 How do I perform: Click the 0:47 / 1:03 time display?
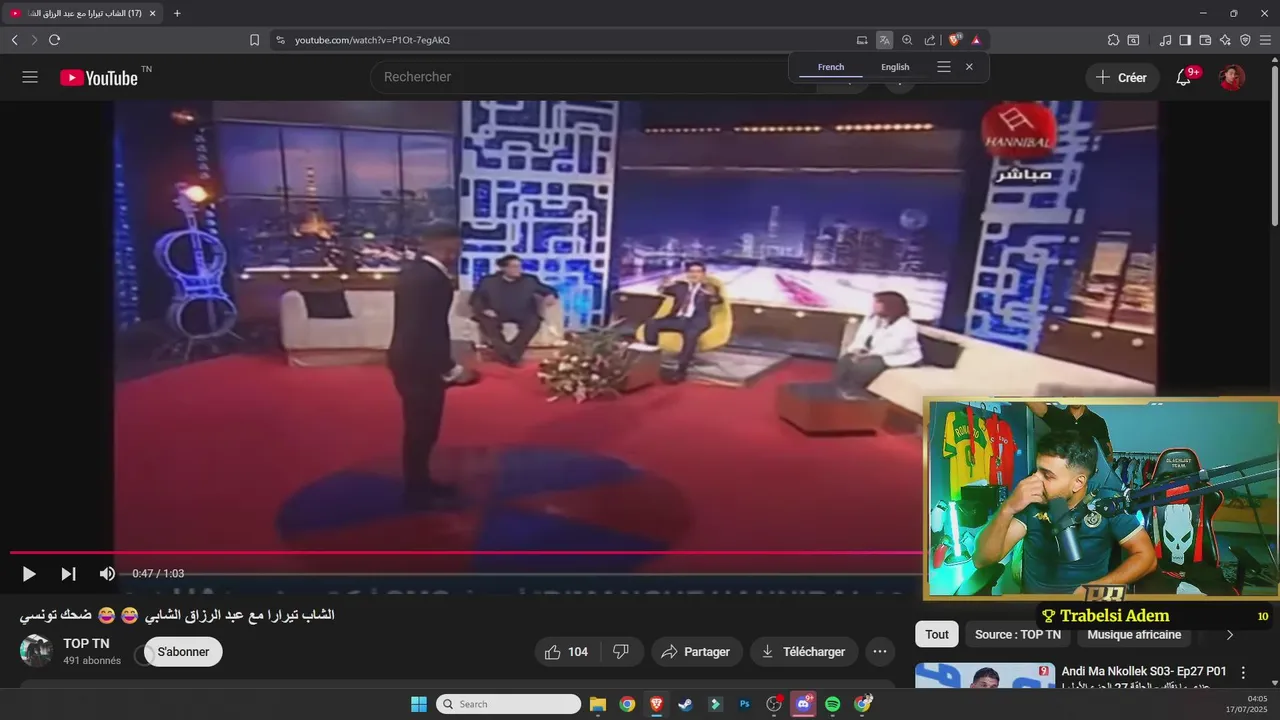(x=158, y=574)
